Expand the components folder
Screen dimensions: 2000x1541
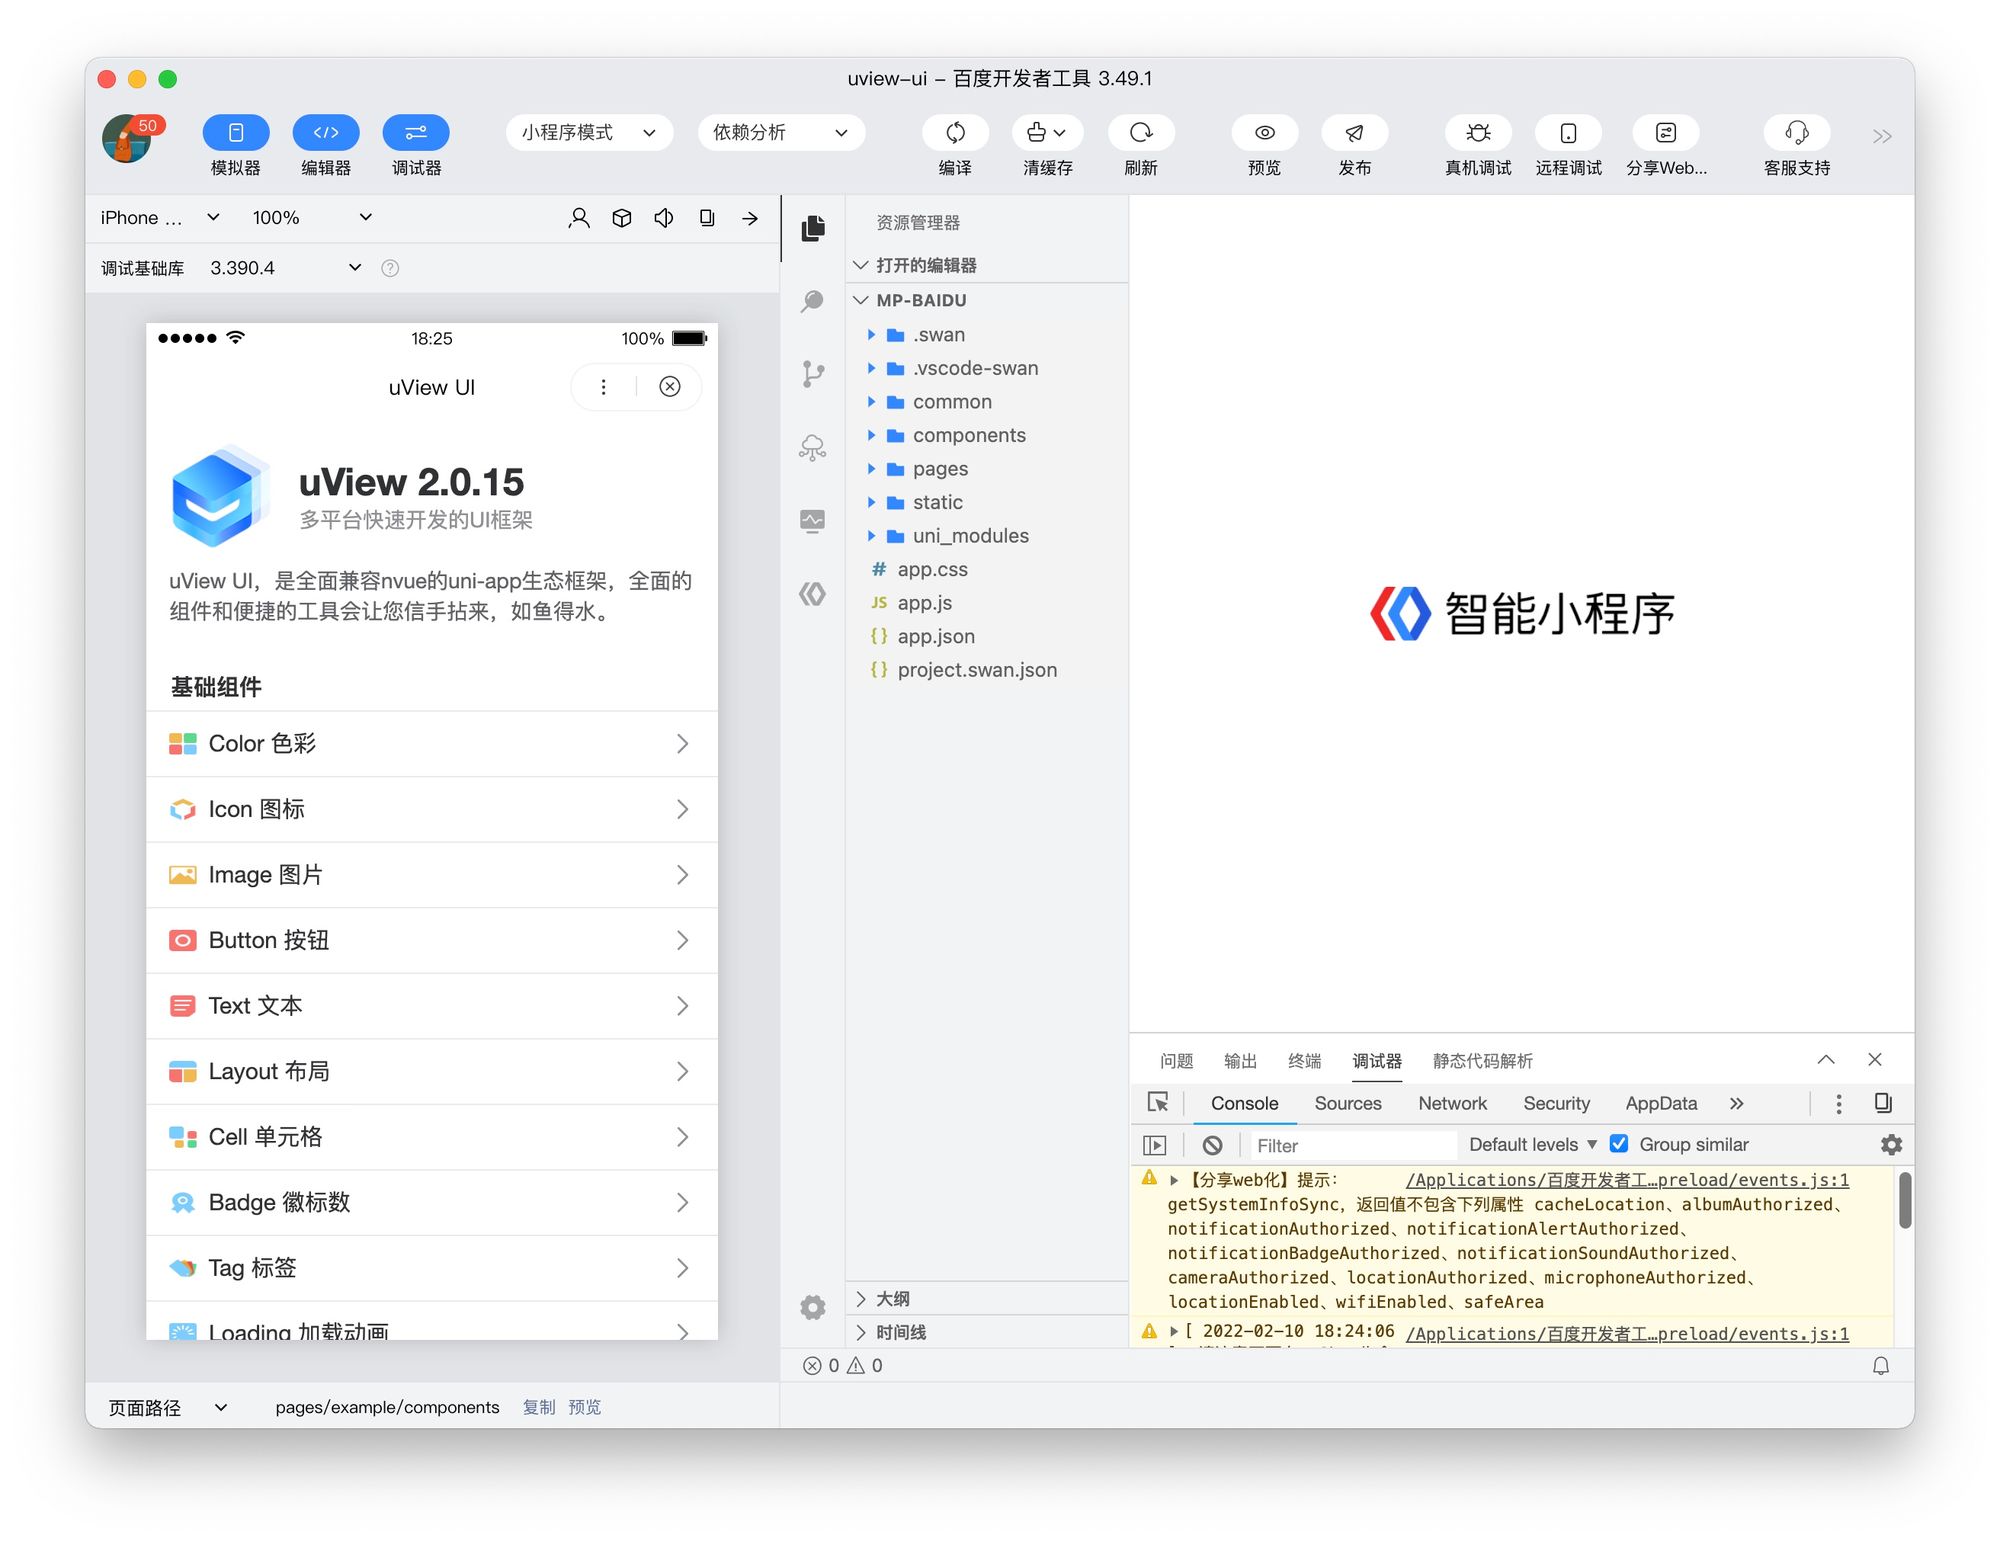click(987, 435)
